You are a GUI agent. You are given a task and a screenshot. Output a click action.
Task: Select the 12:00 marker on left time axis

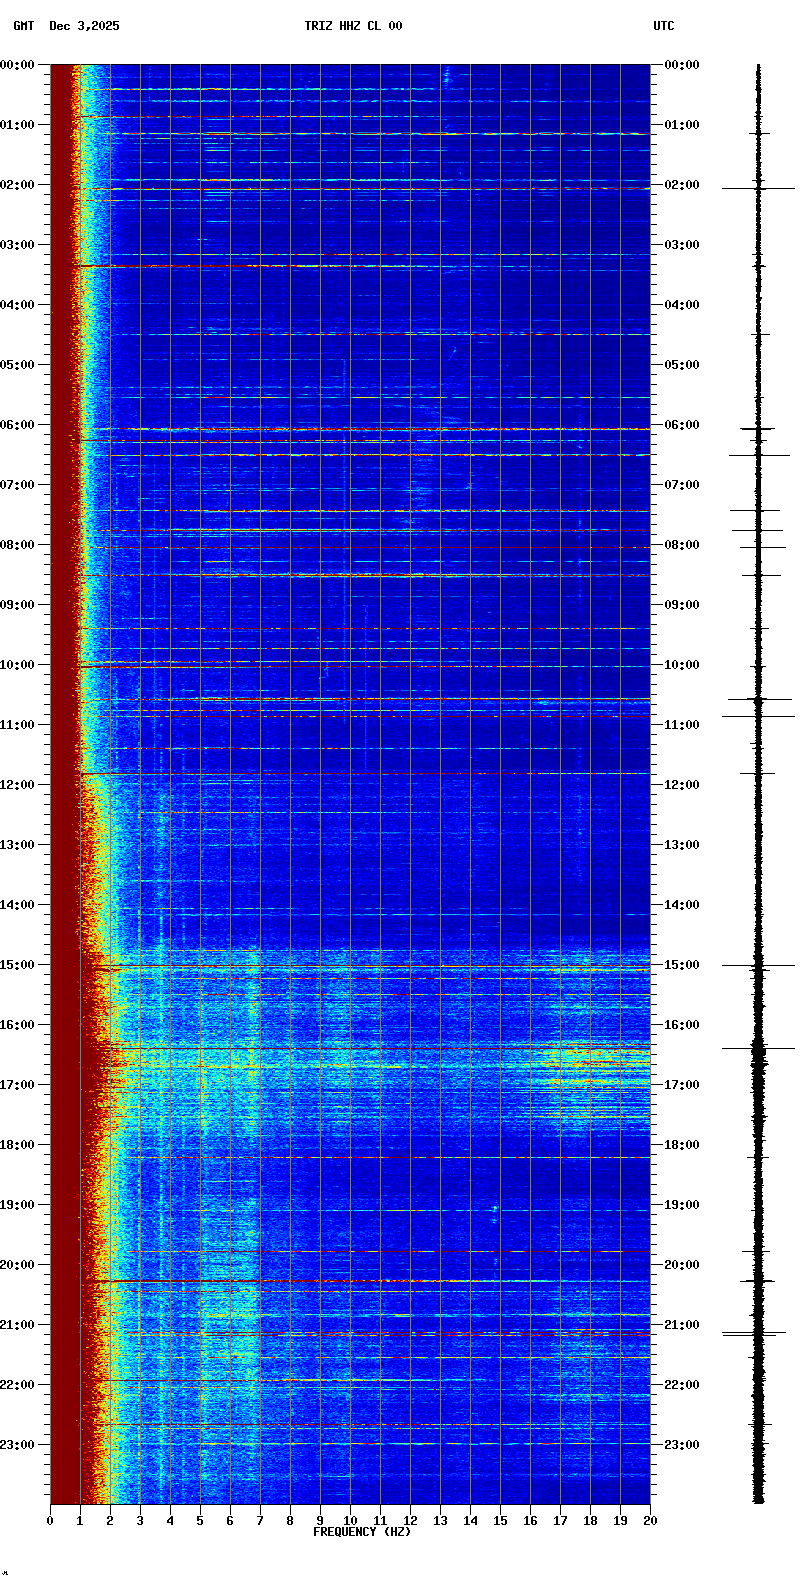pos(18,785)
